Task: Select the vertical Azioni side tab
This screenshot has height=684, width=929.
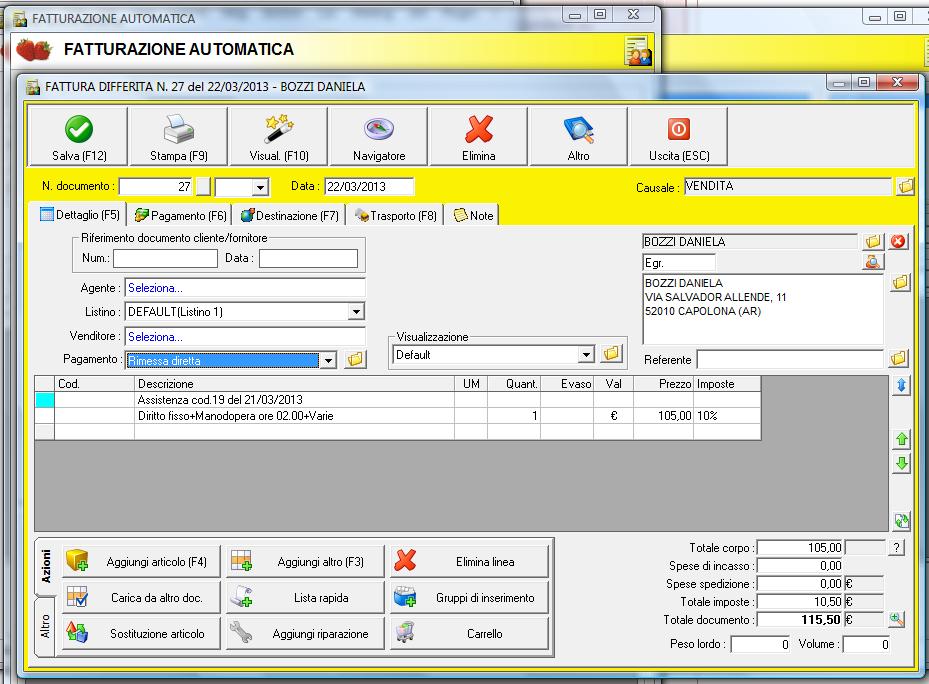Action: click(46, 567)
